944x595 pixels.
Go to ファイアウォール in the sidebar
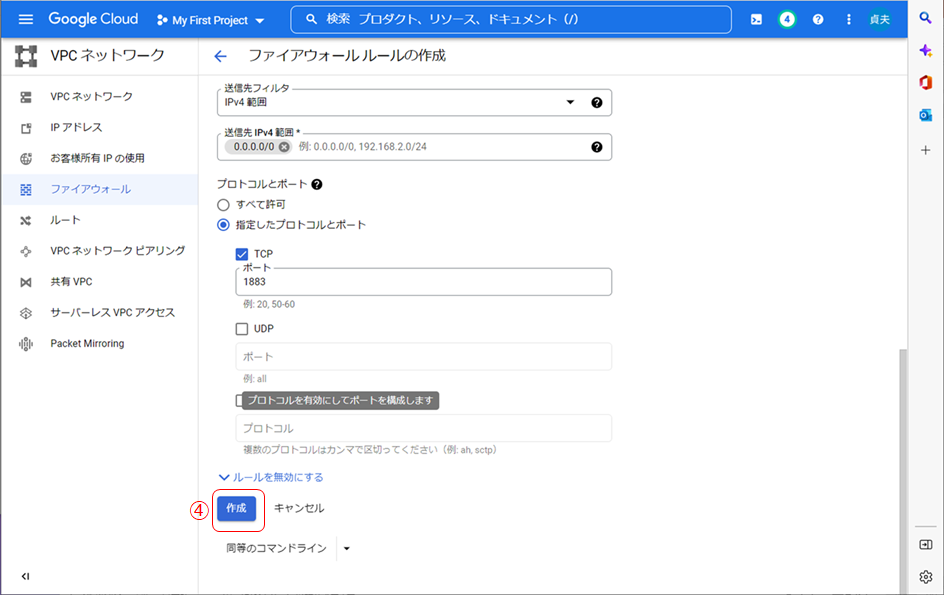point(90,189)
